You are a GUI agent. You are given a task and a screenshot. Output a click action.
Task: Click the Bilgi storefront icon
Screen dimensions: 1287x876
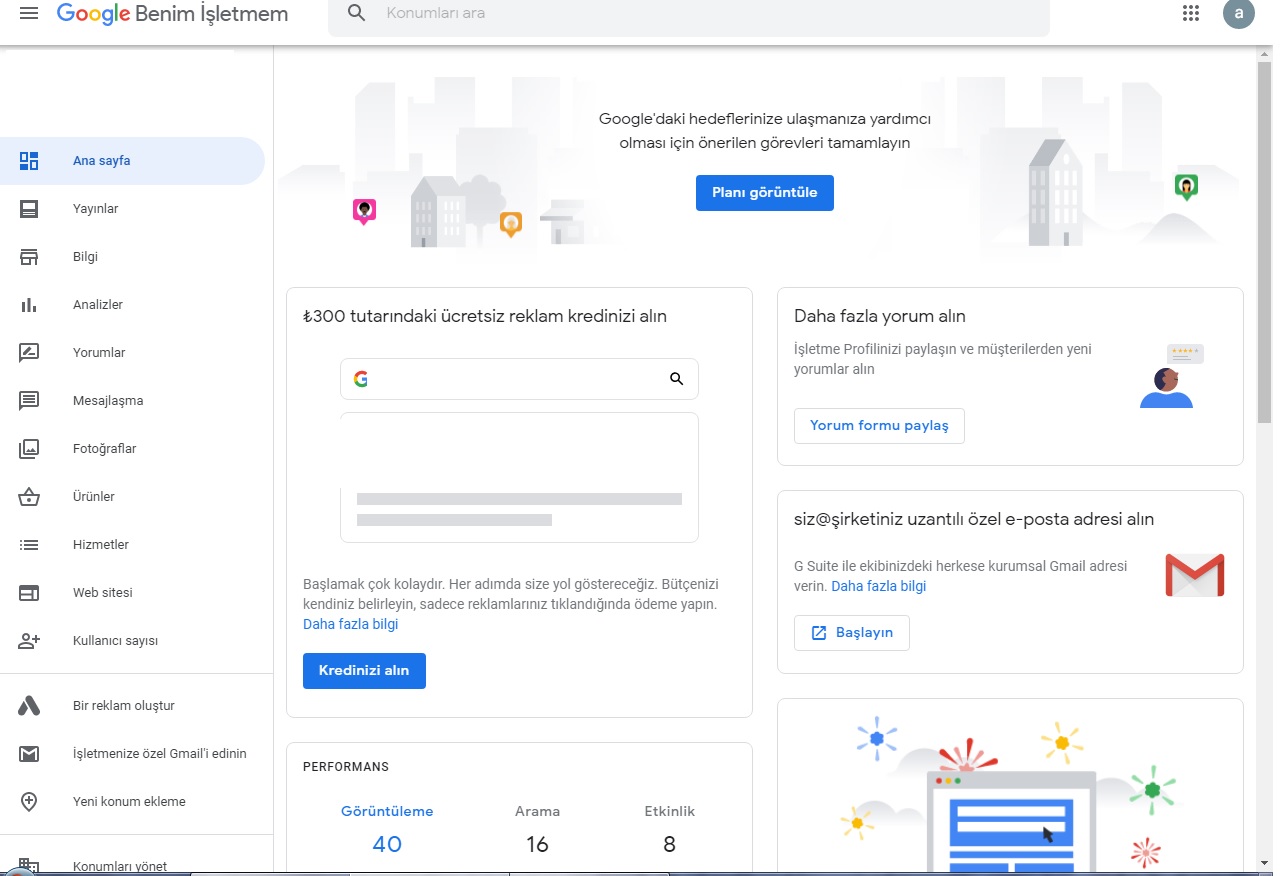click(29, 257)
